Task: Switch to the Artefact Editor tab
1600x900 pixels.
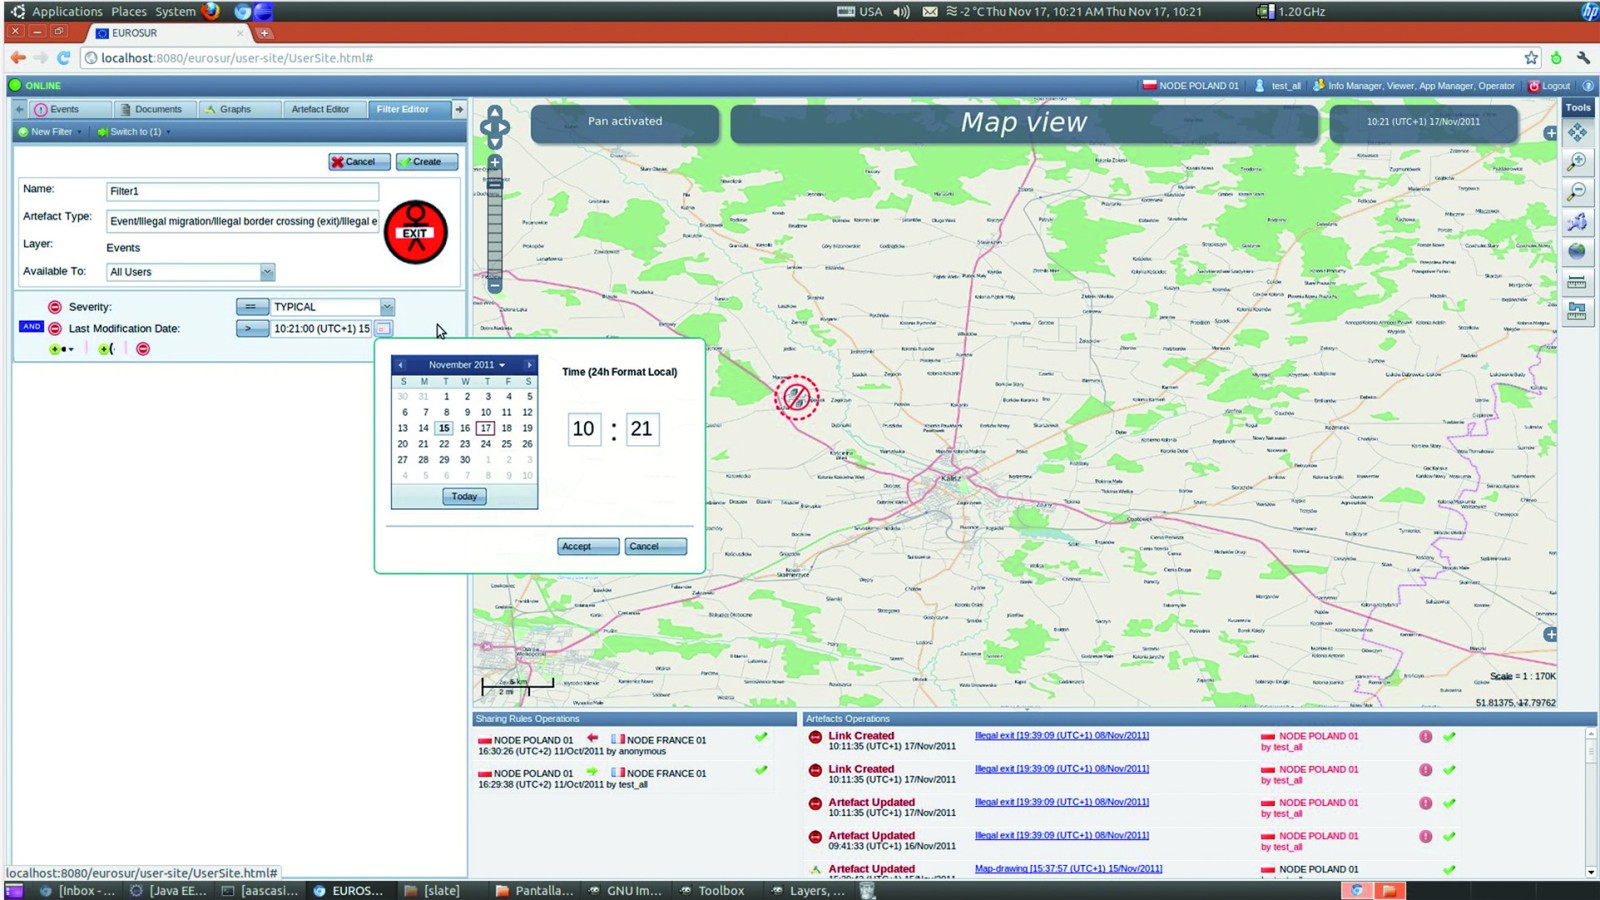Action: click(320, 109)
